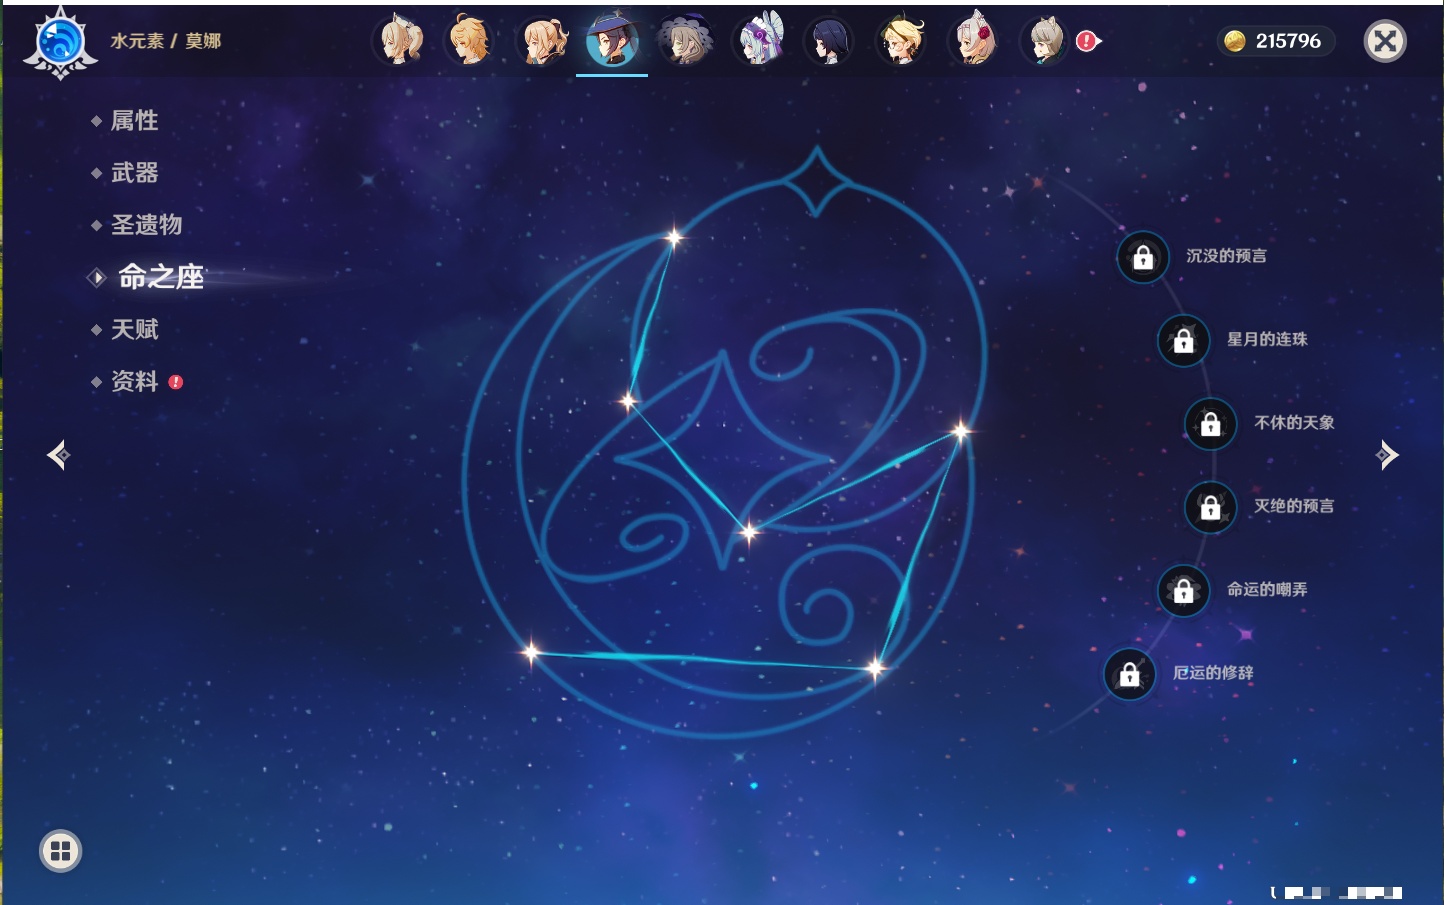
Task: Click the gold Mora coin icon
Action: tap(1235, 41)
